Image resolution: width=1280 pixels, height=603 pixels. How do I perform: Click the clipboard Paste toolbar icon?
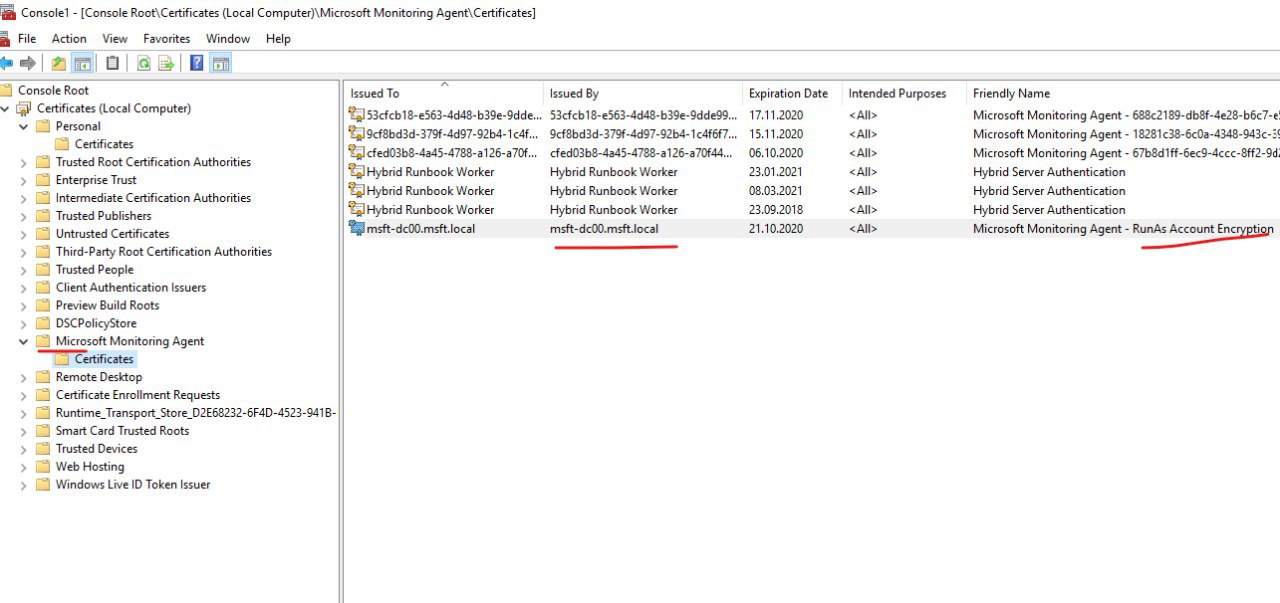[113, 63]
